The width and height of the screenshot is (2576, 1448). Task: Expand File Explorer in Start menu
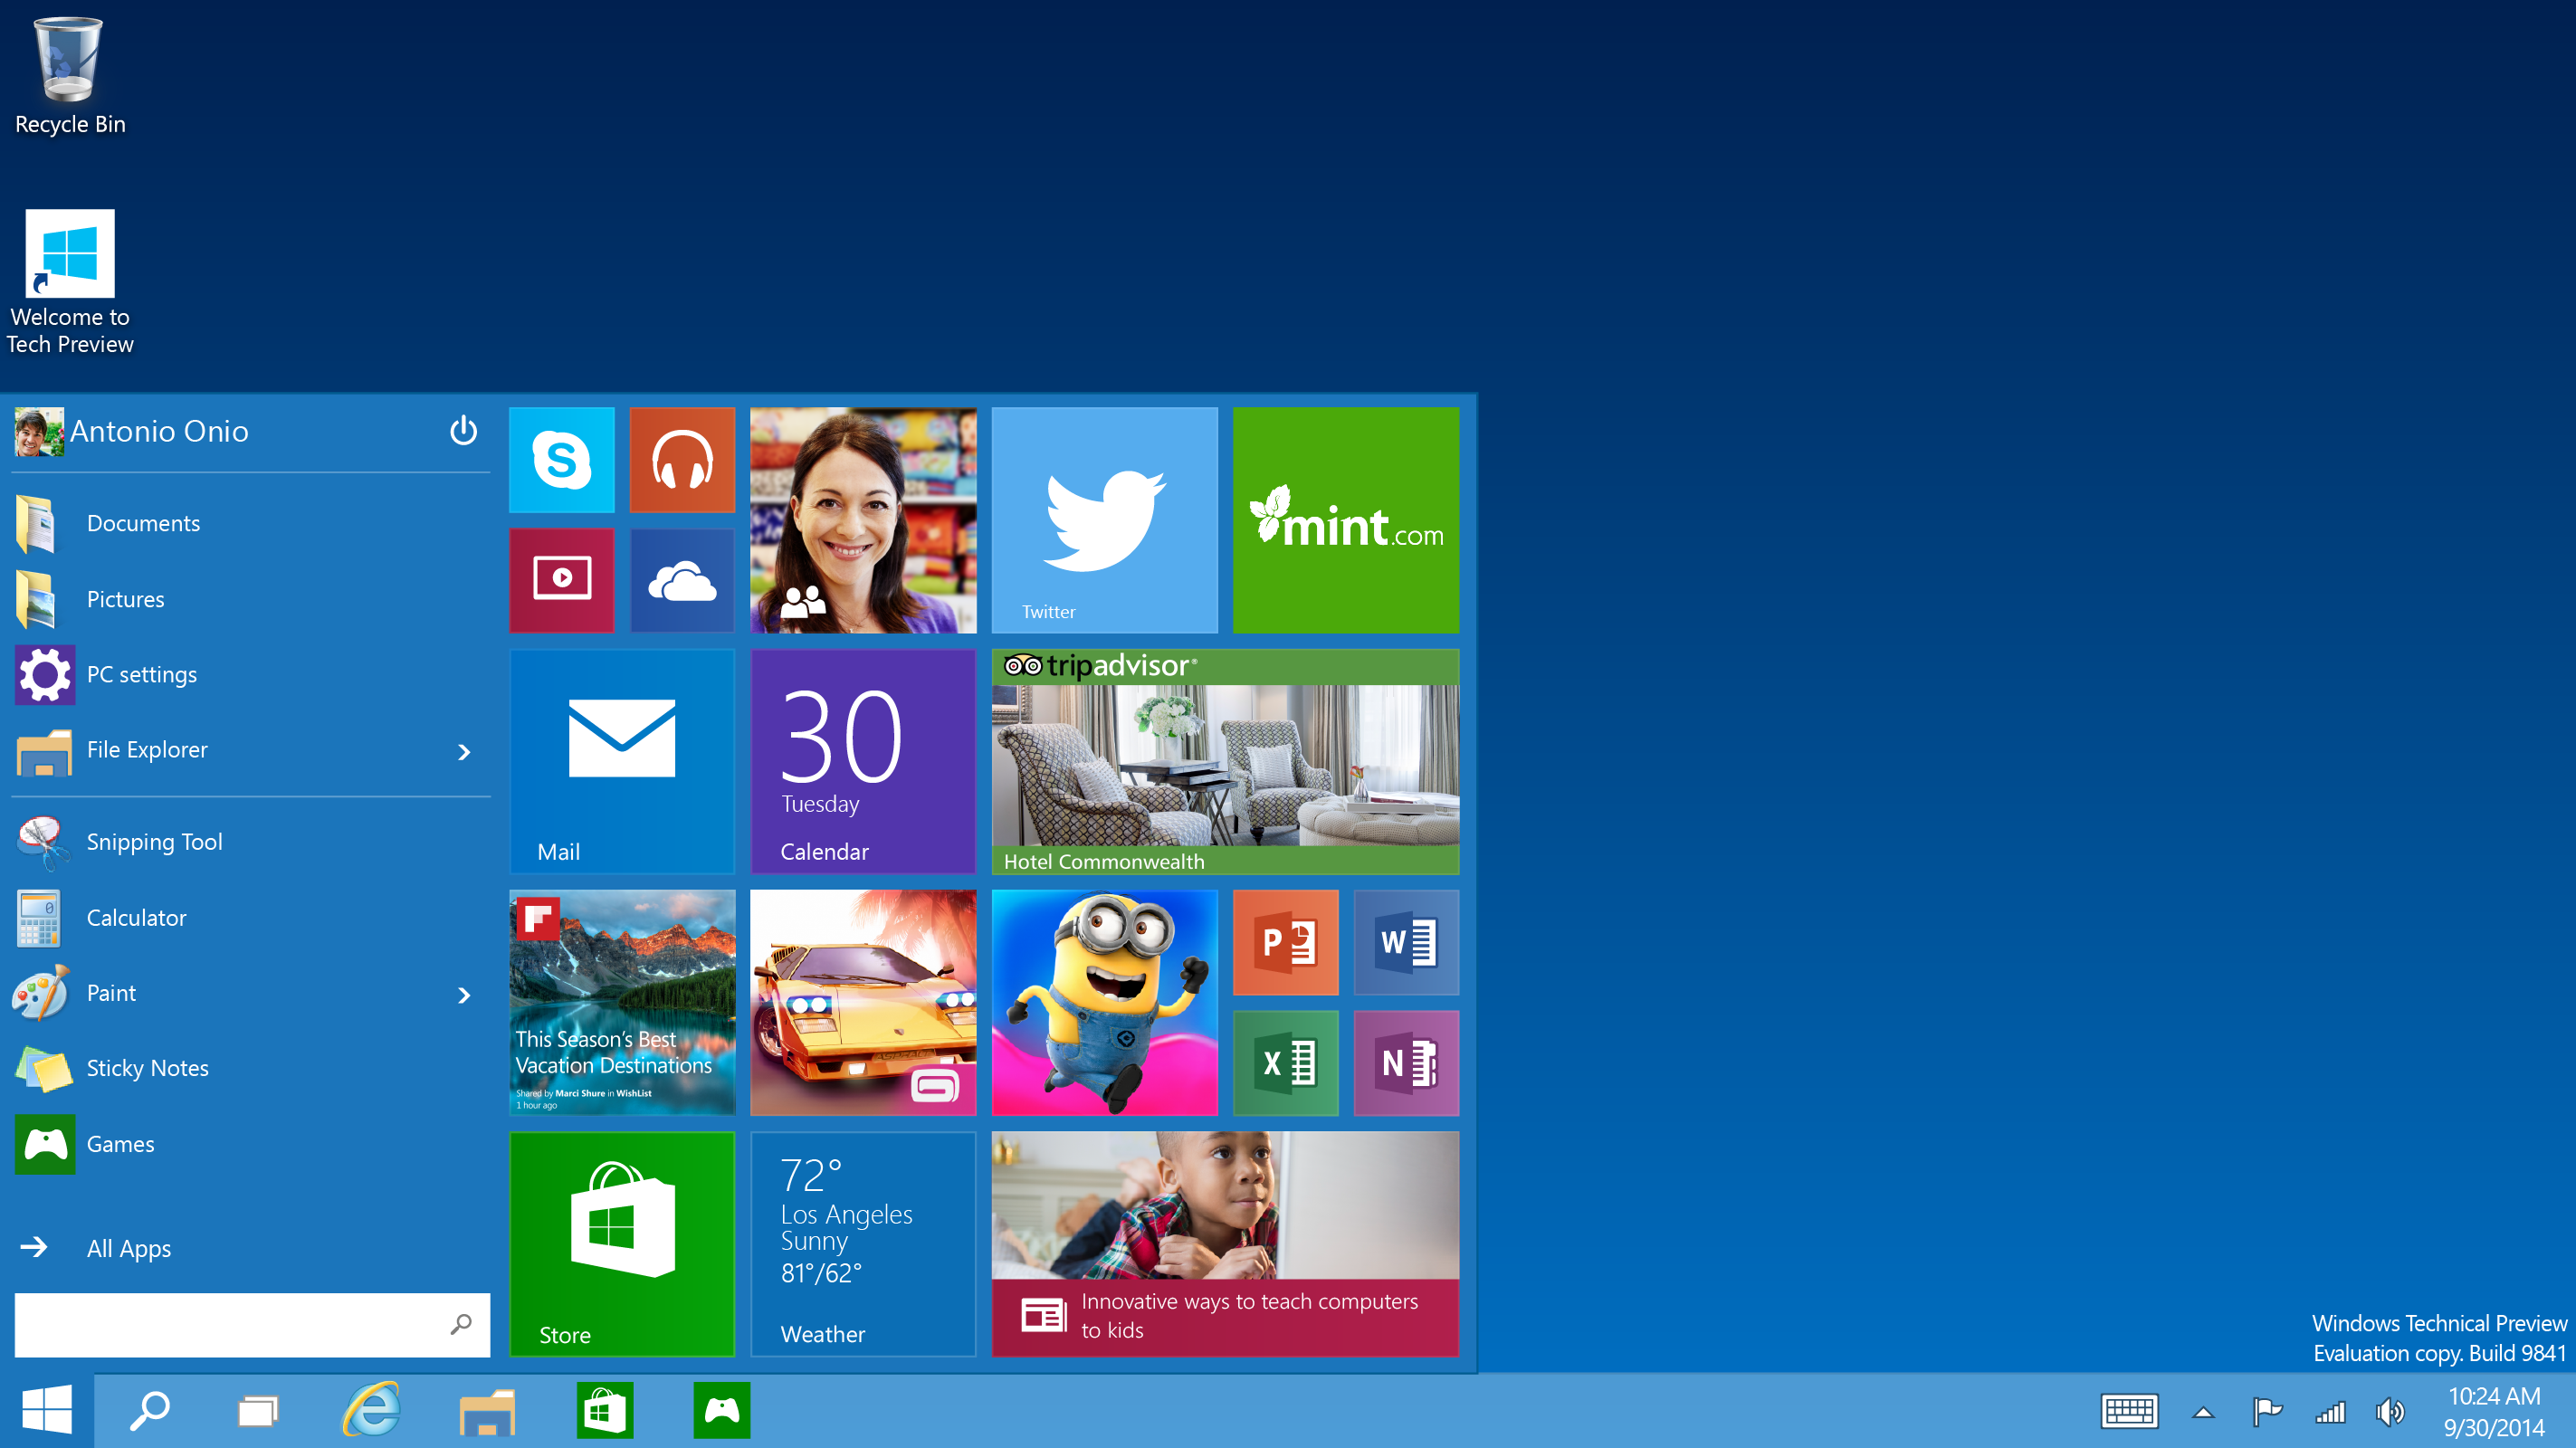(463, 749)
